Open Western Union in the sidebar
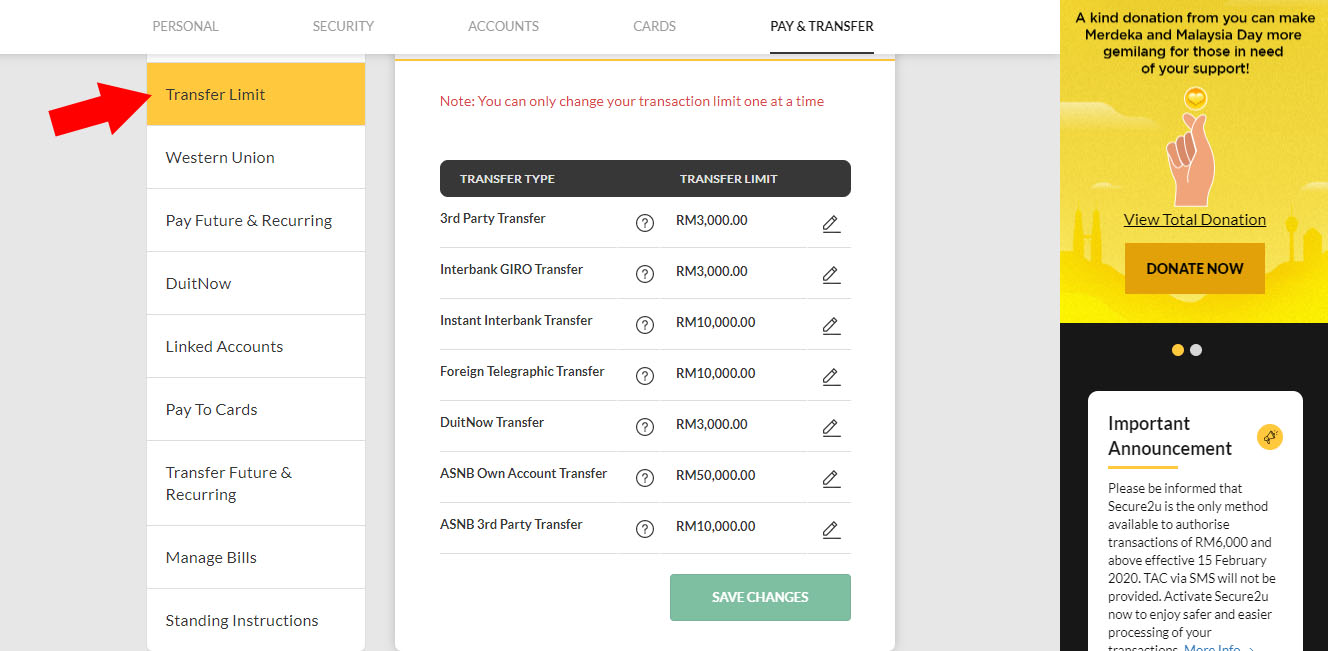The image size is (1328, 651). point(220,157)
